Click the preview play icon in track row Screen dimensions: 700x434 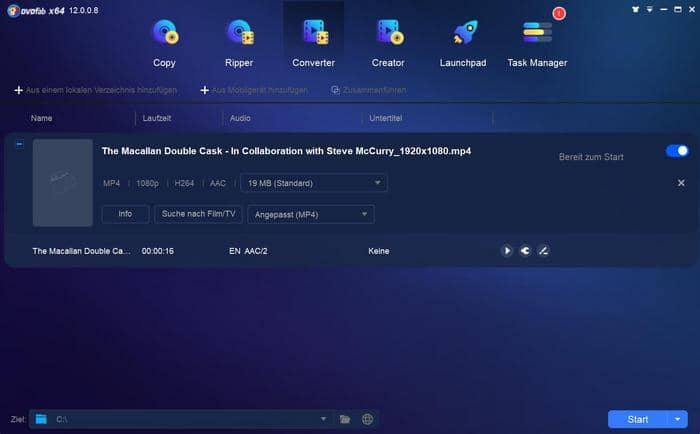[x=507, y=251]
